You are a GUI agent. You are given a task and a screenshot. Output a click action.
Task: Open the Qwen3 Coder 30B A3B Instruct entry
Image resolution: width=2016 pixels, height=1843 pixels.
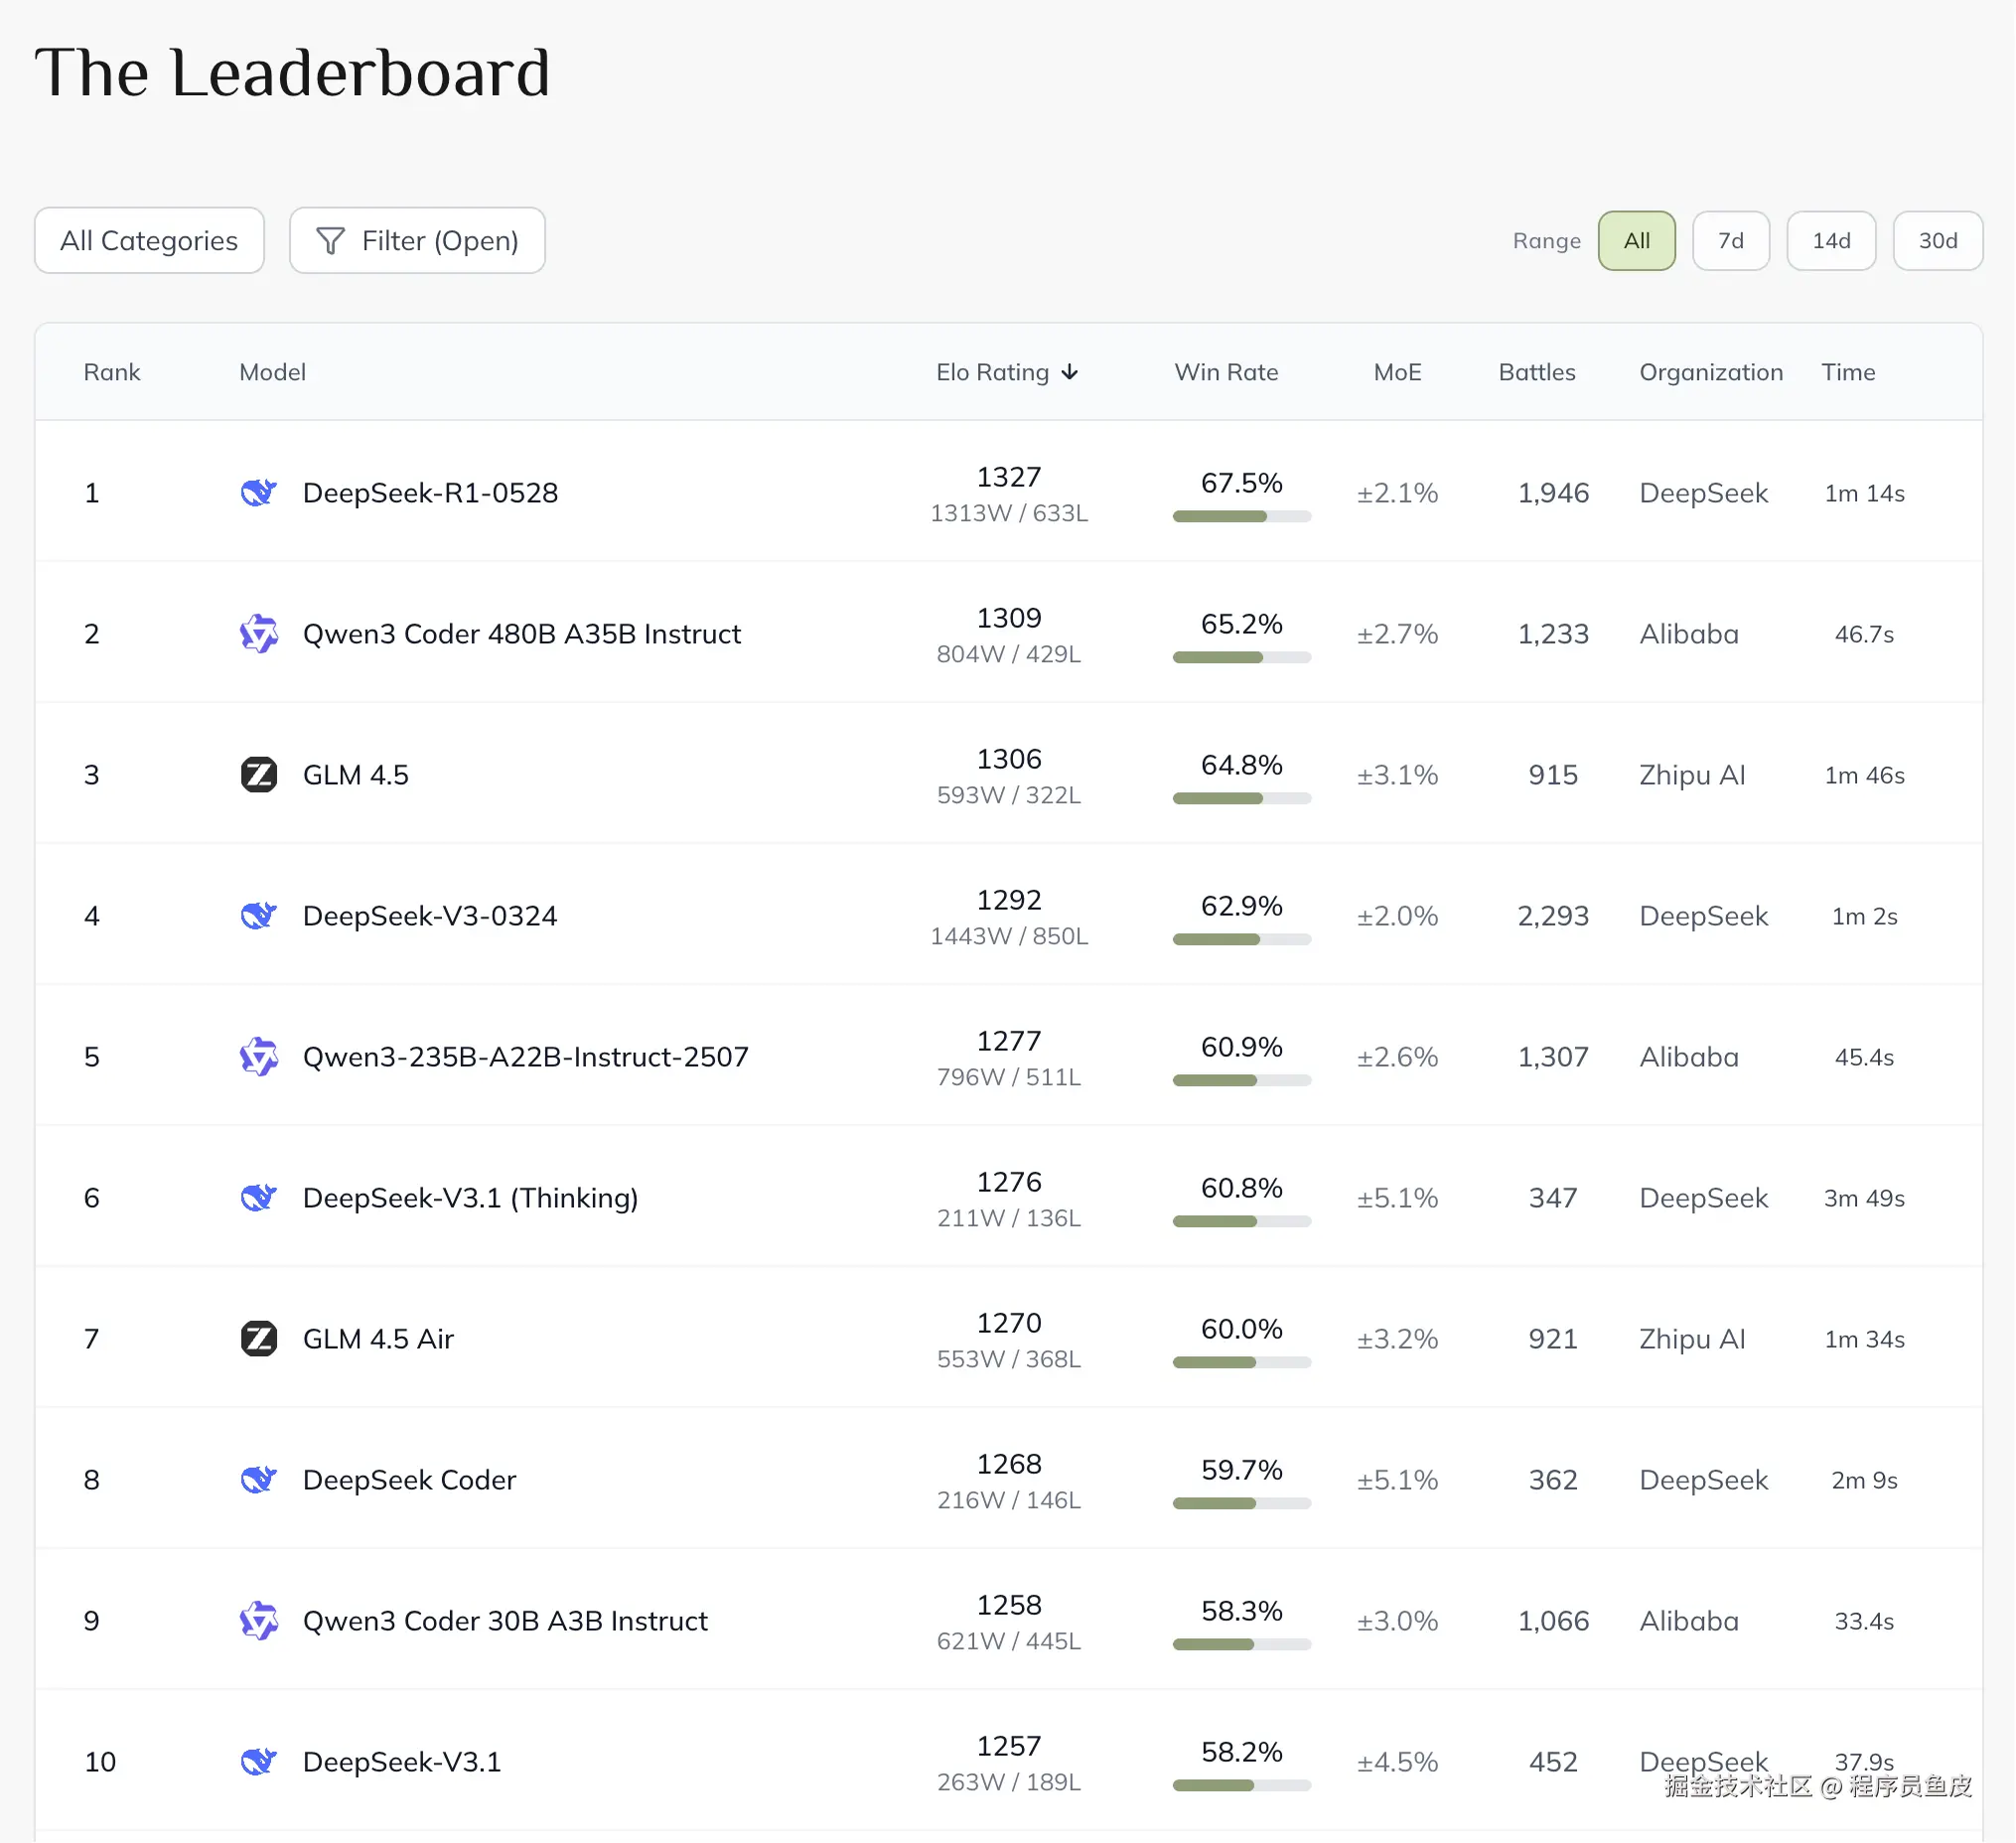point(505,1621)
